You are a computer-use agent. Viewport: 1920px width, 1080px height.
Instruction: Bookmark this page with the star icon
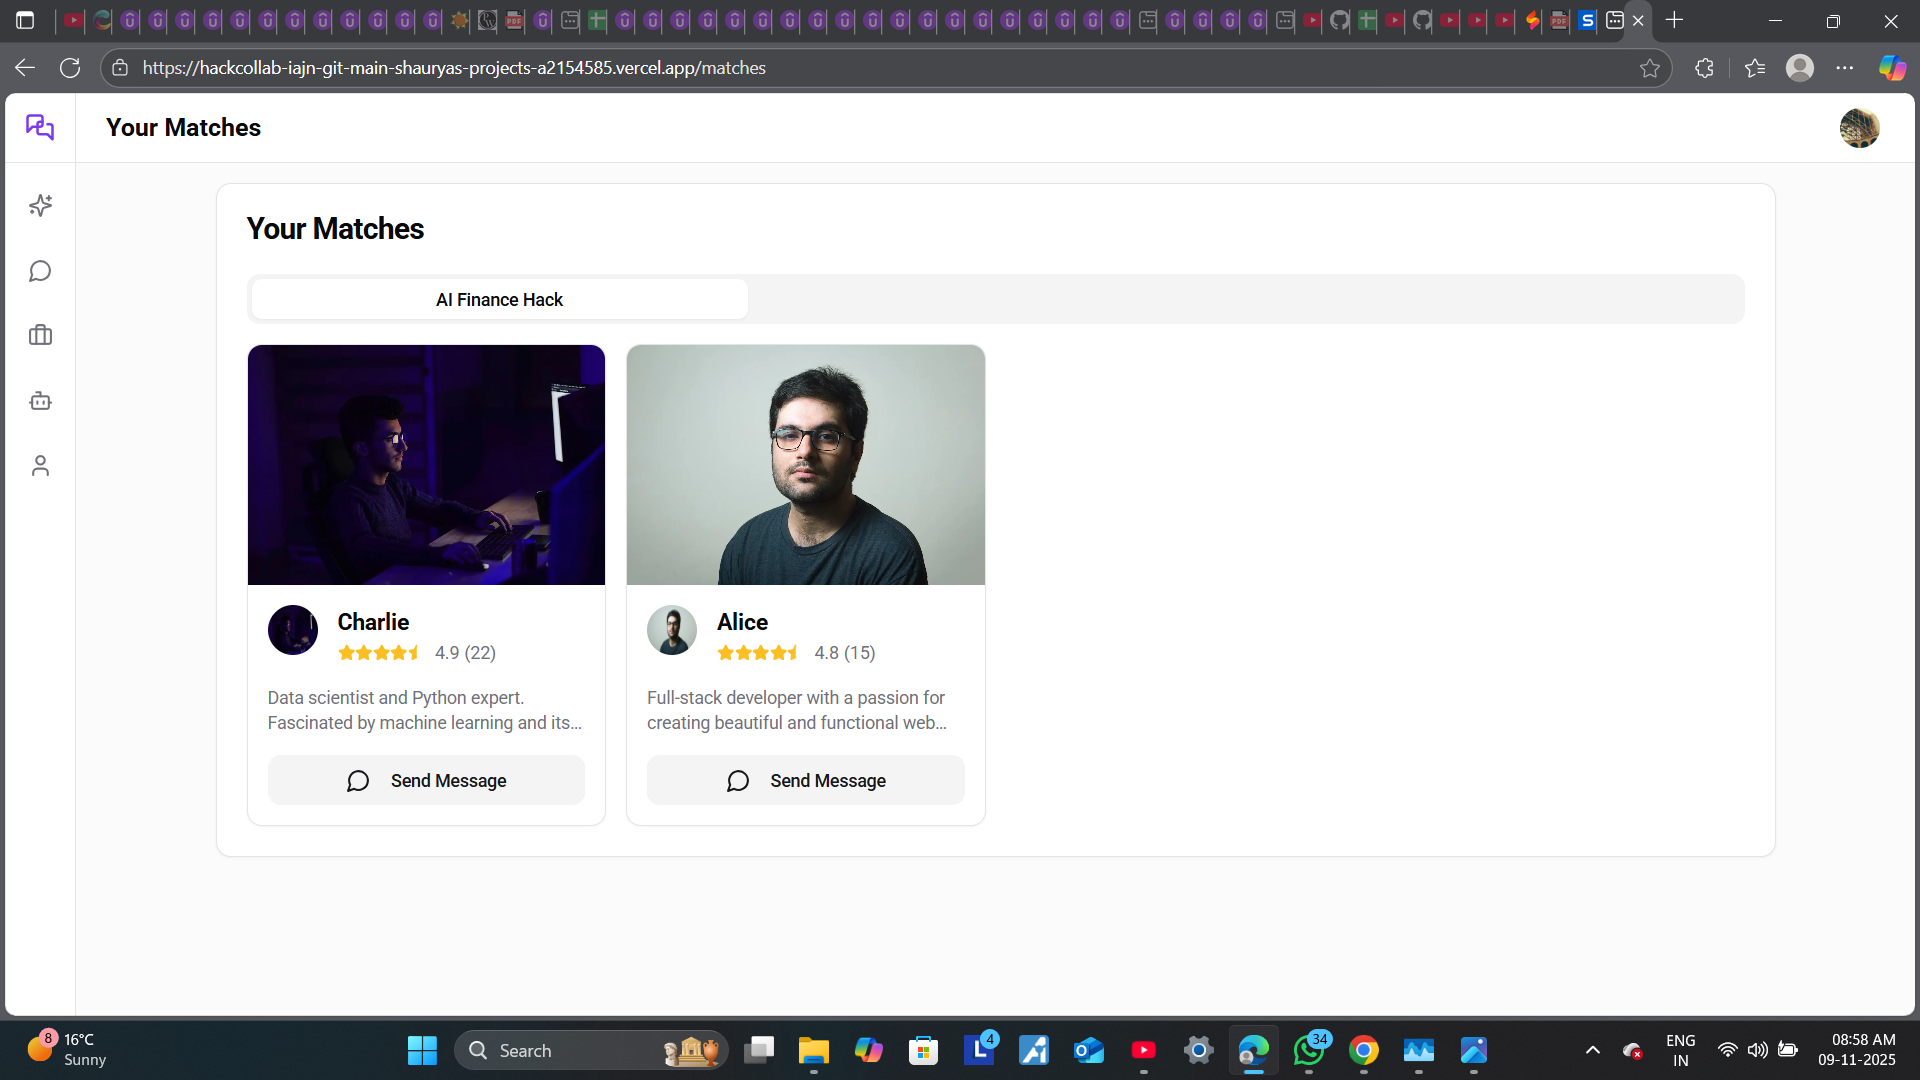(1650, 68)
